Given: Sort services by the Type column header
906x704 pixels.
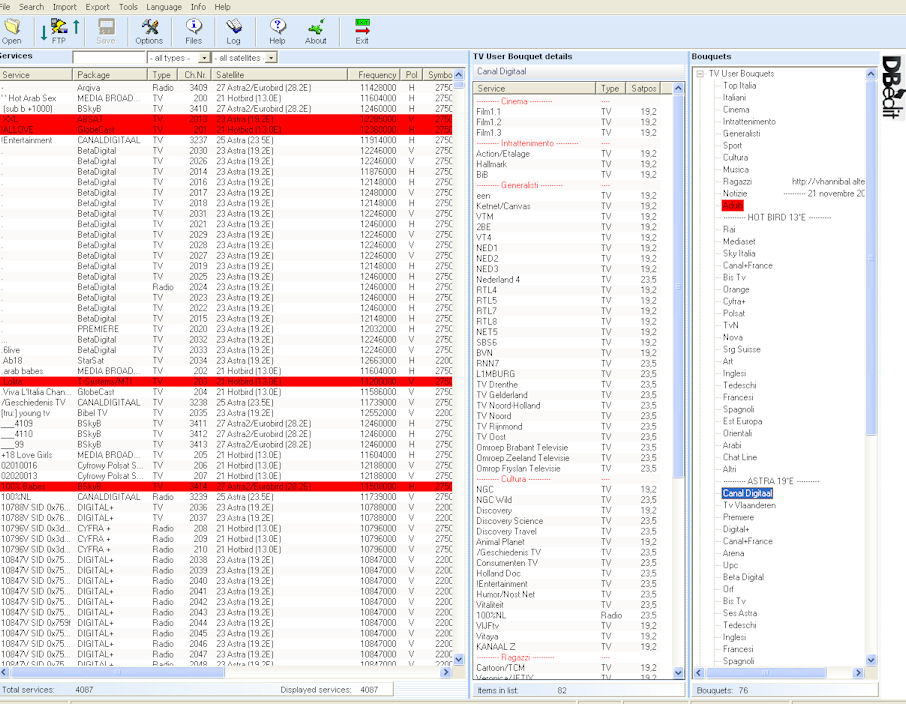Looking at the screenshot, I should [162, 75].
